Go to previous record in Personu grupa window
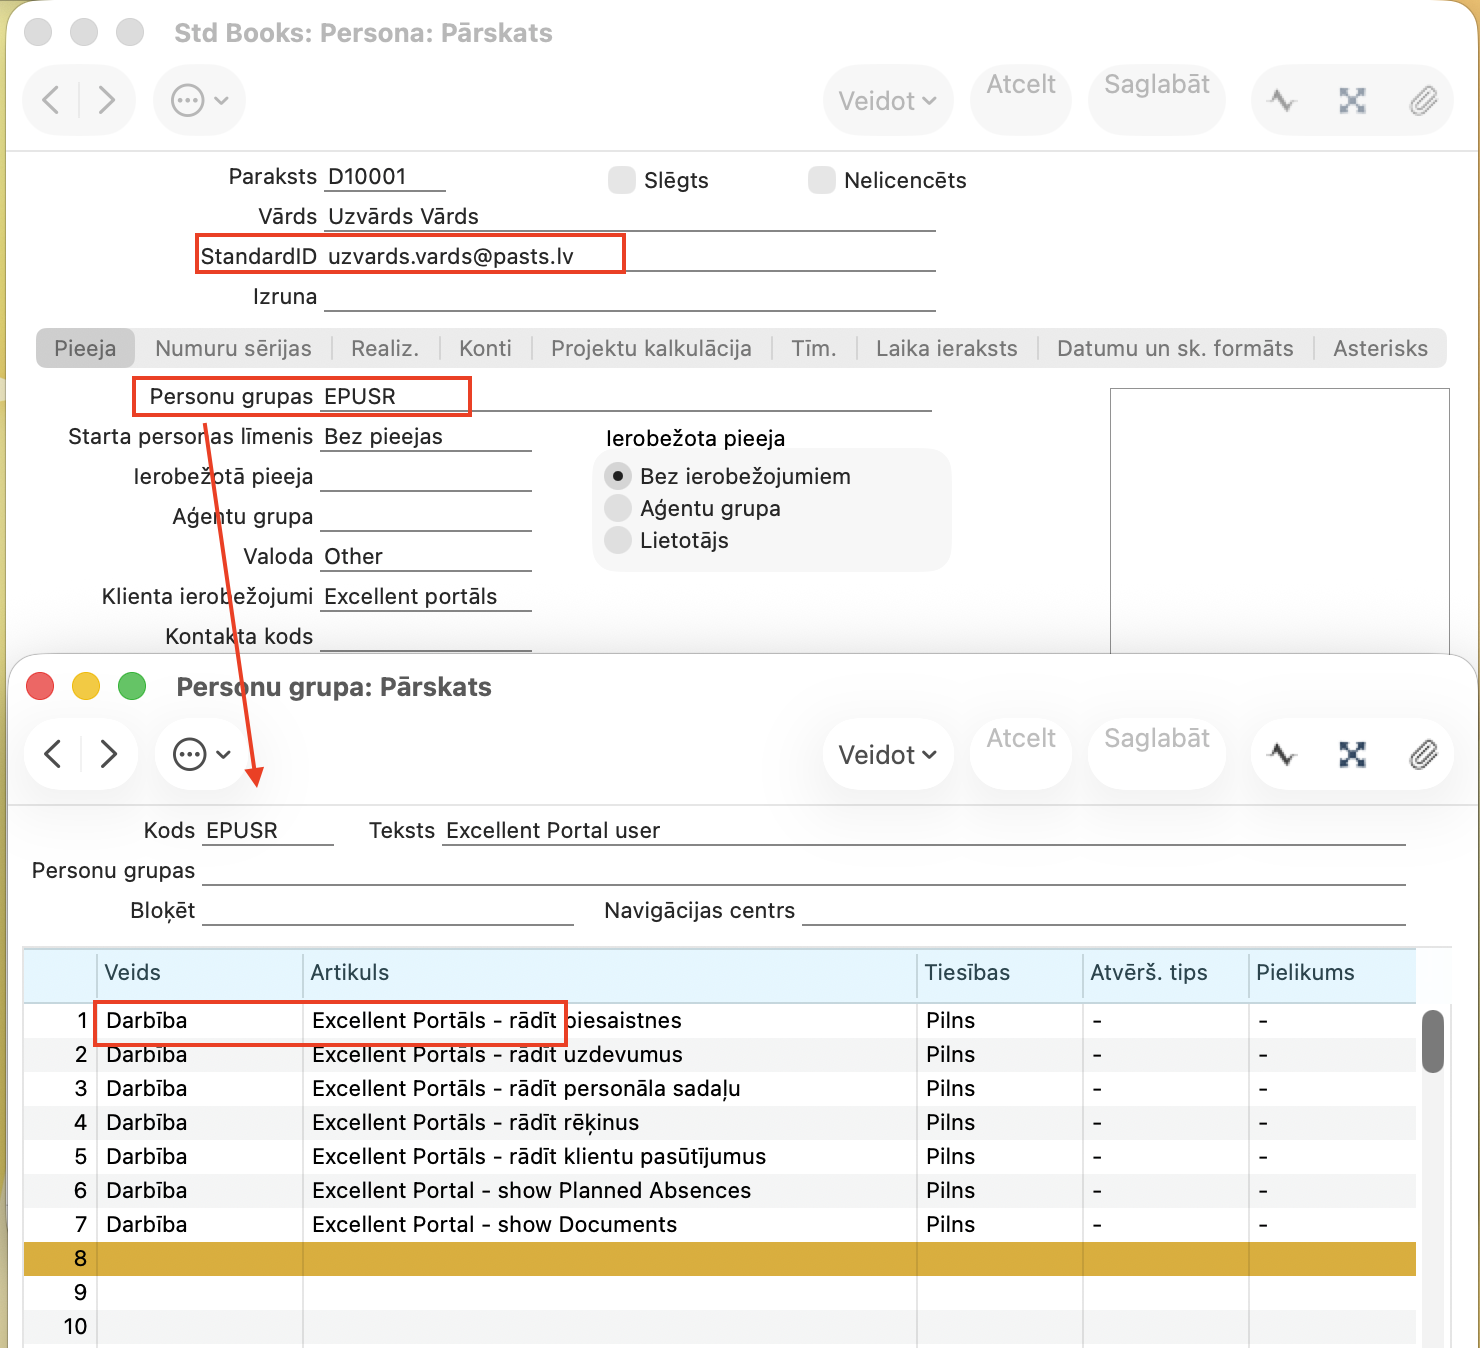The image size is (1480, 1348). point(54,754)
